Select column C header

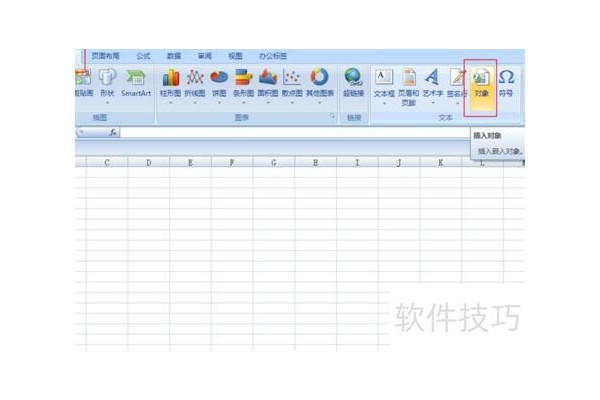pyautogui.click(x=107, y=162)
